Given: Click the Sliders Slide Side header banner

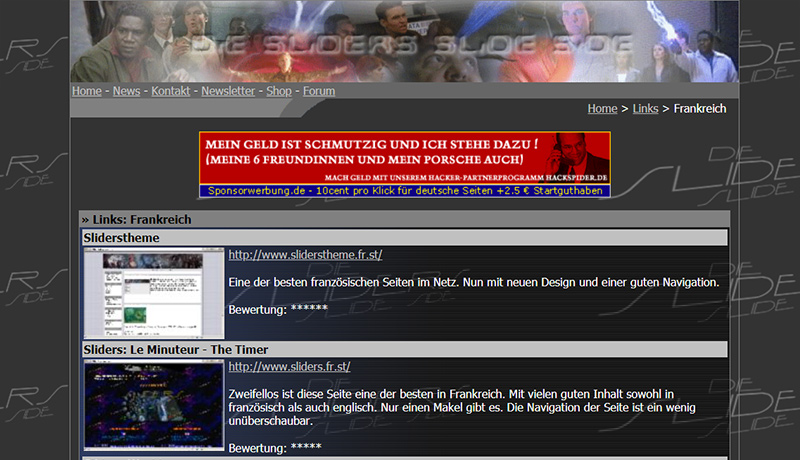Looking at the screenshot, I should [405, 41].
